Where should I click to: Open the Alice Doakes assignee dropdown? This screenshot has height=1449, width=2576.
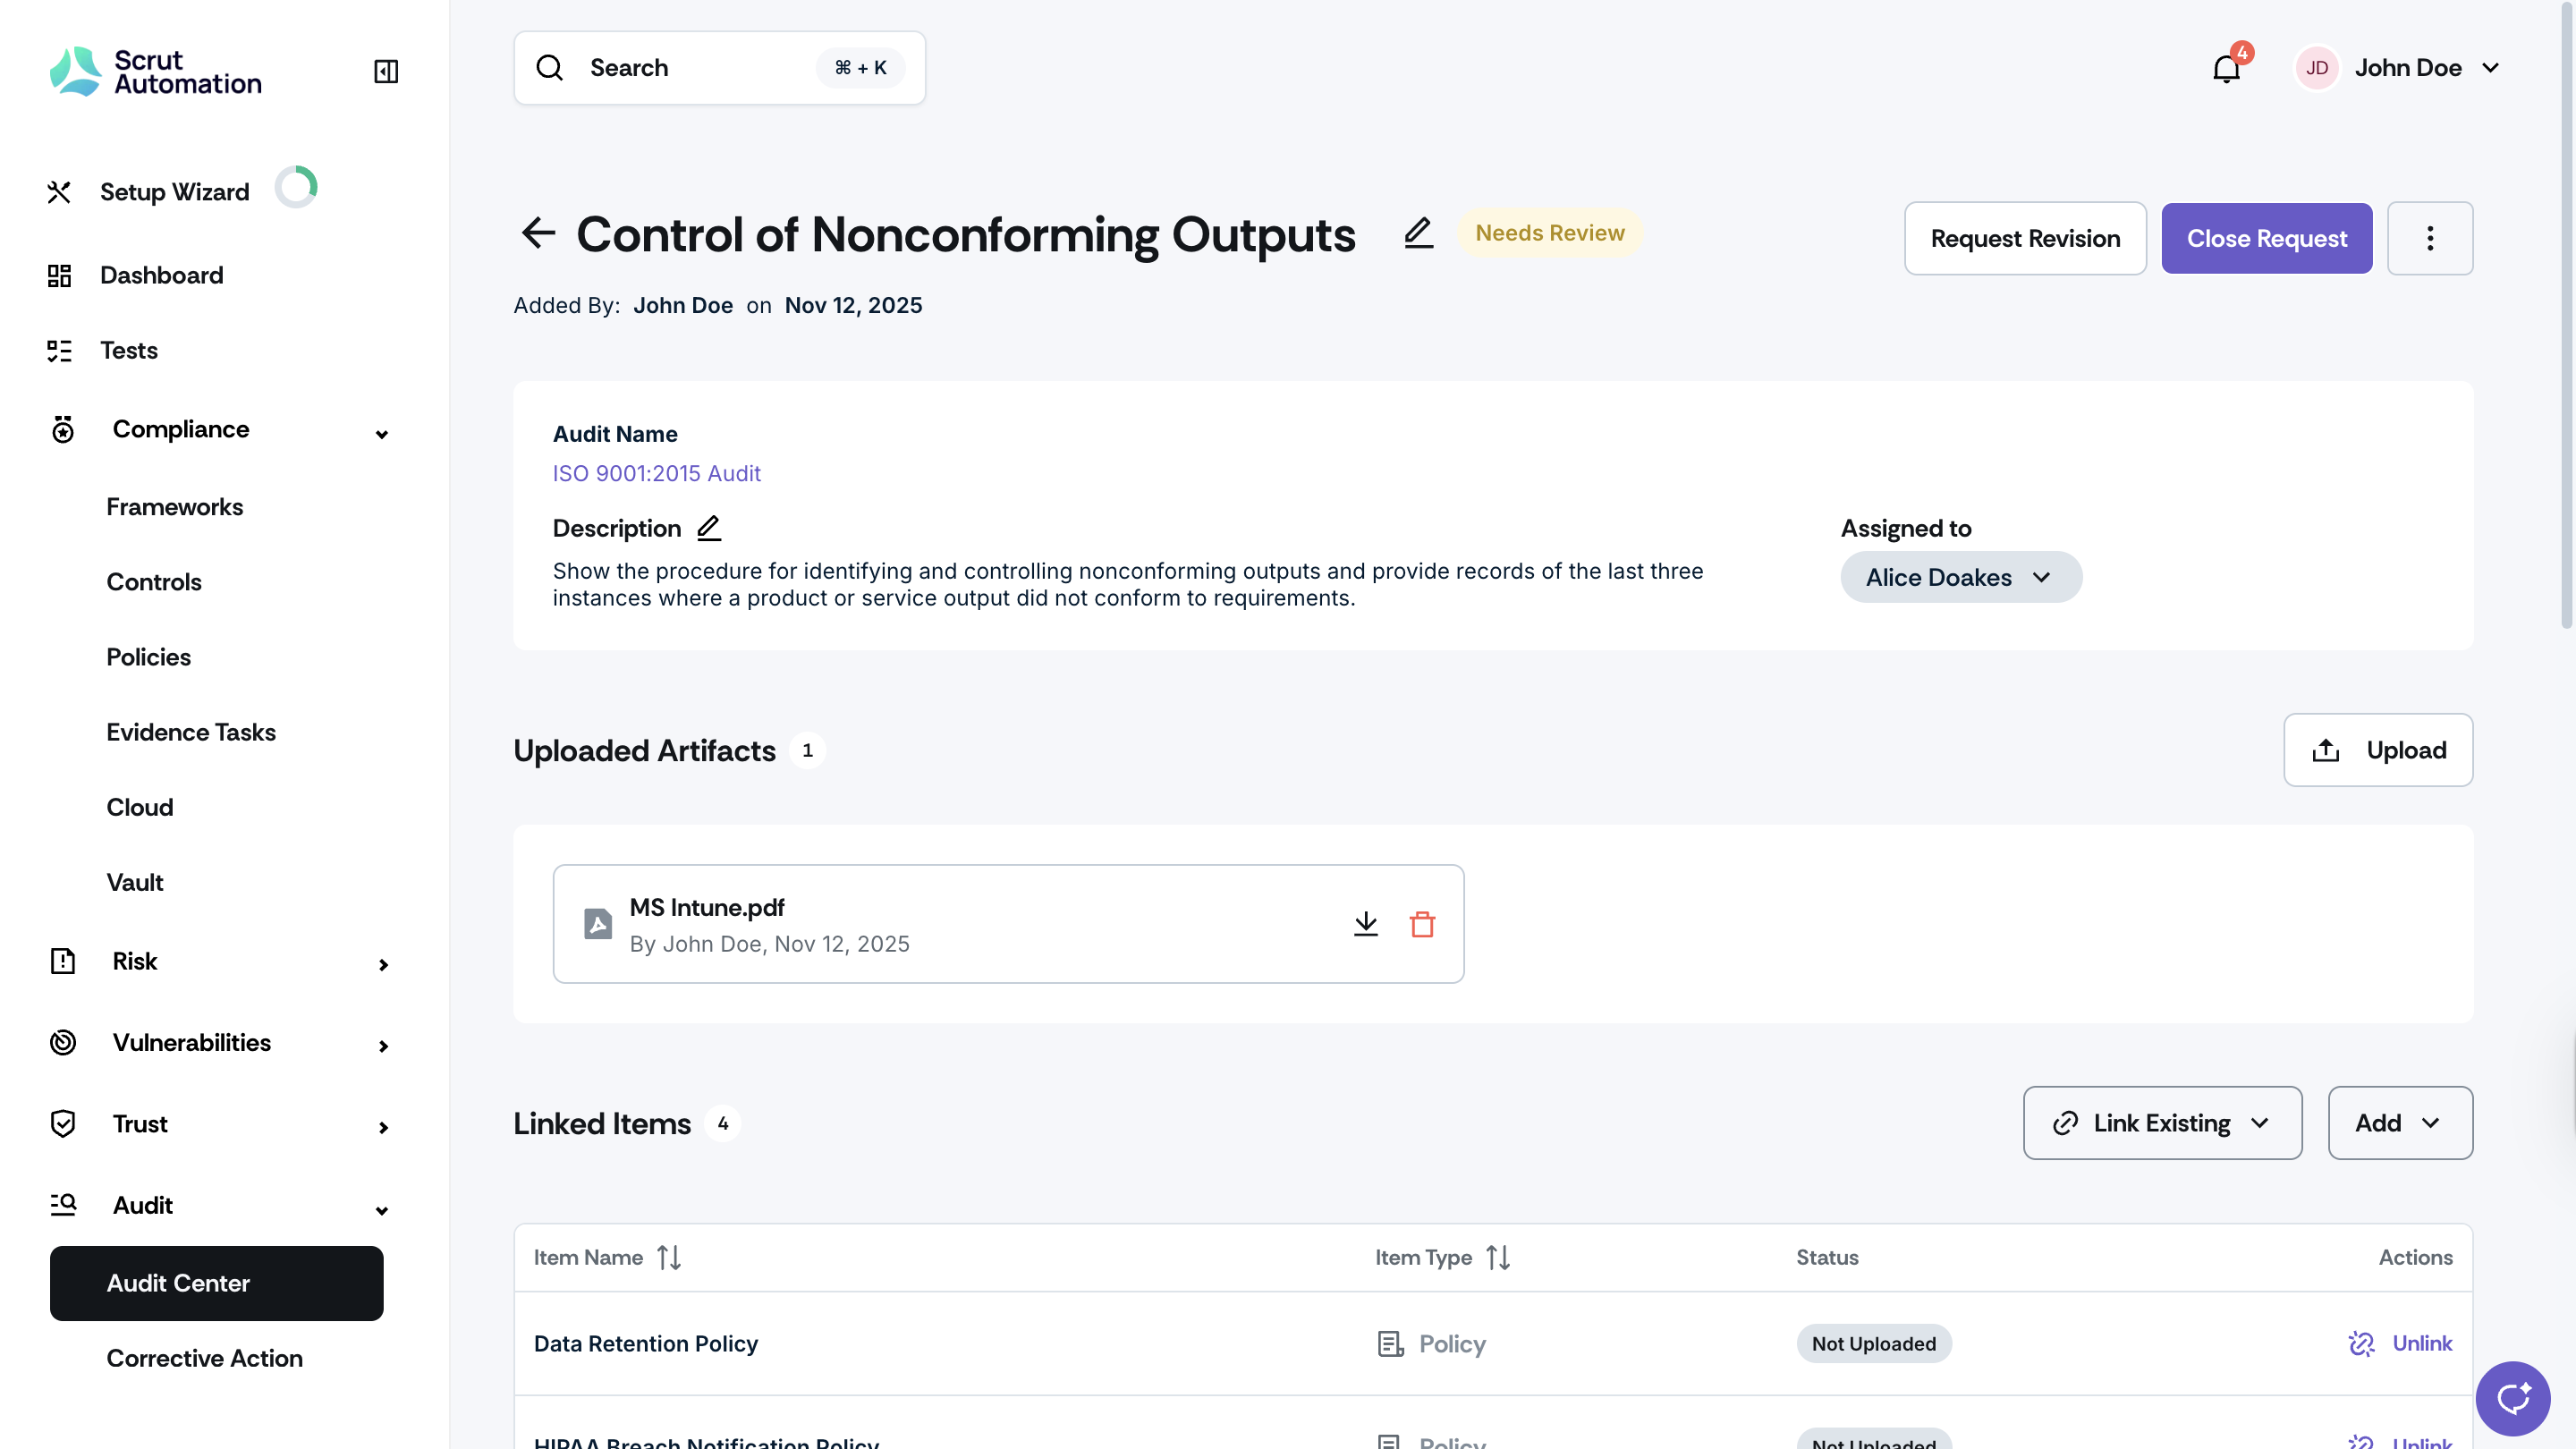(x=1961, y=577)
